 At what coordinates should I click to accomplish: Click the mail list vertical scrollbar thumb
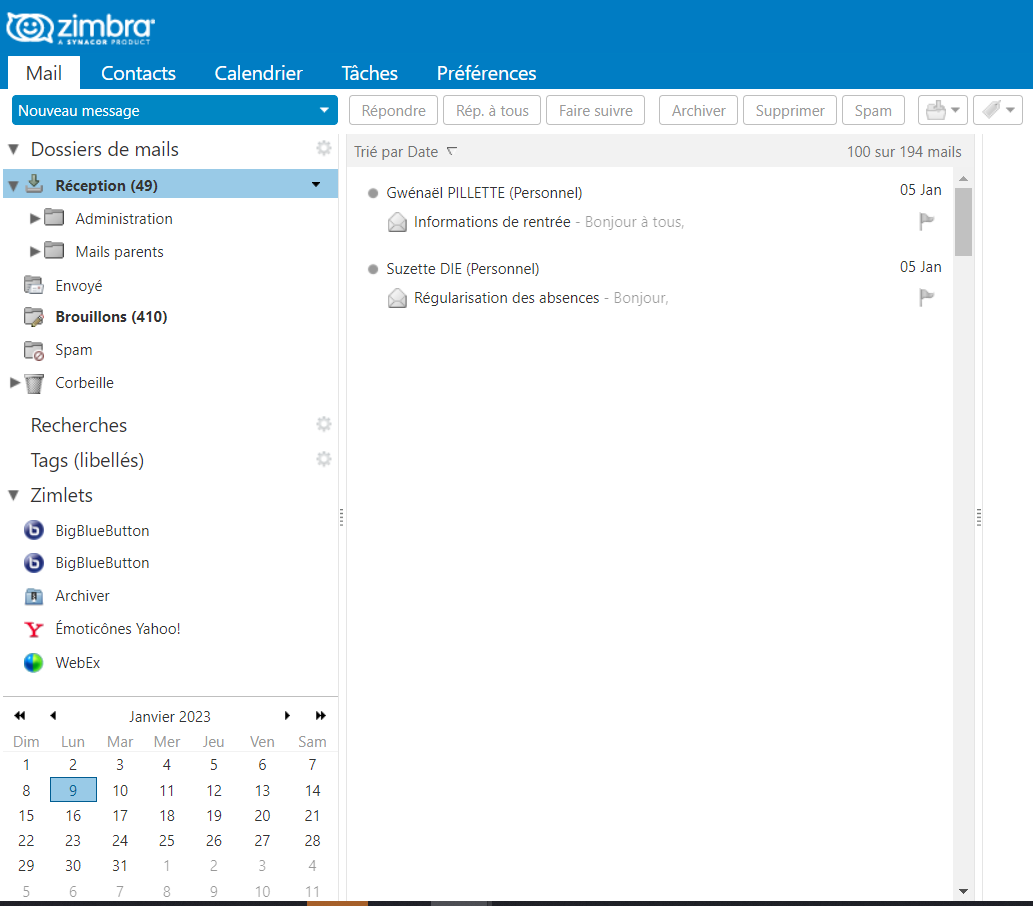[x=963, y=222]
